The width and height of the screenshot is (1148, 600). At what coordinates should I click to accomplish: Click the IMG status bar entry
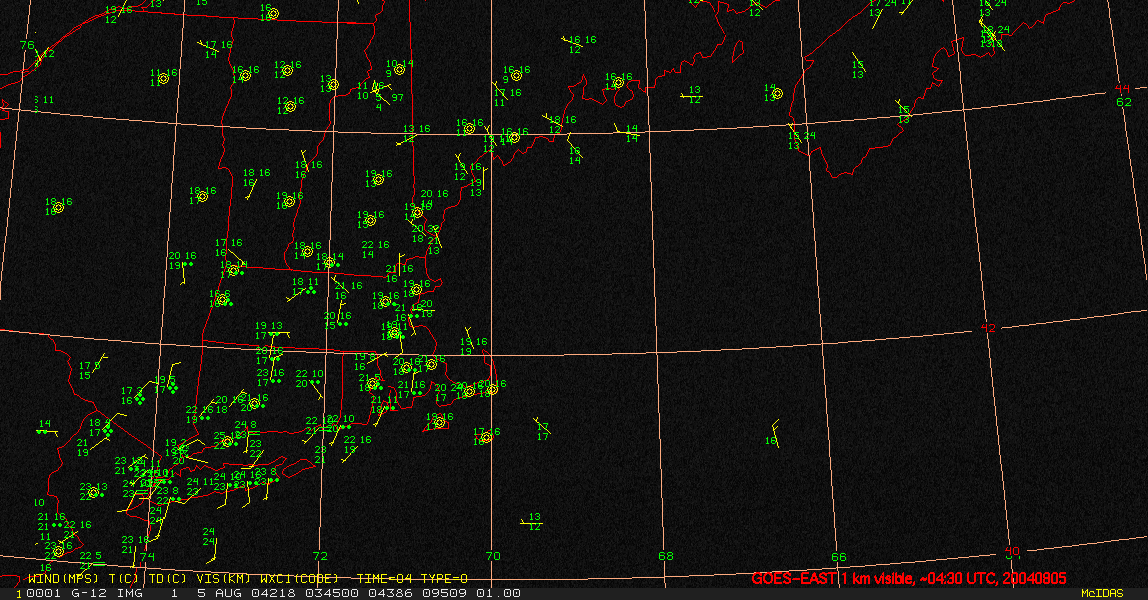coord(130,593)
